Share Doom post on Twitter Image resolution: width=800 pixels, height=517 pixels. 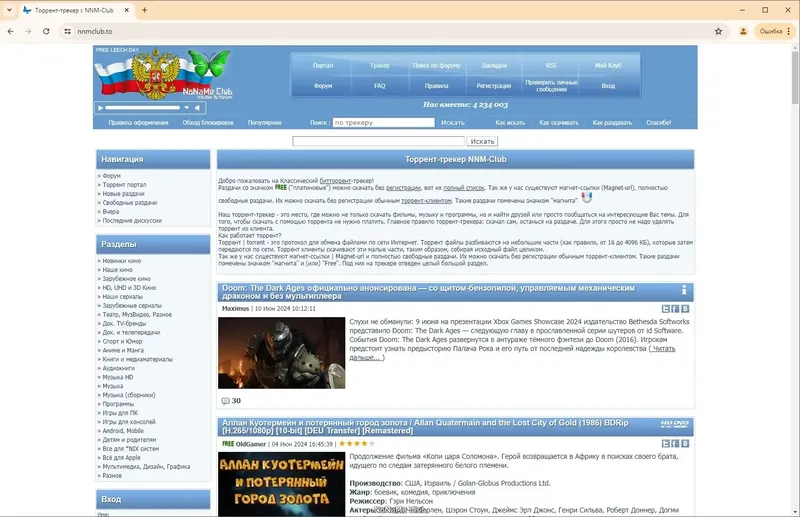point(666,309)
